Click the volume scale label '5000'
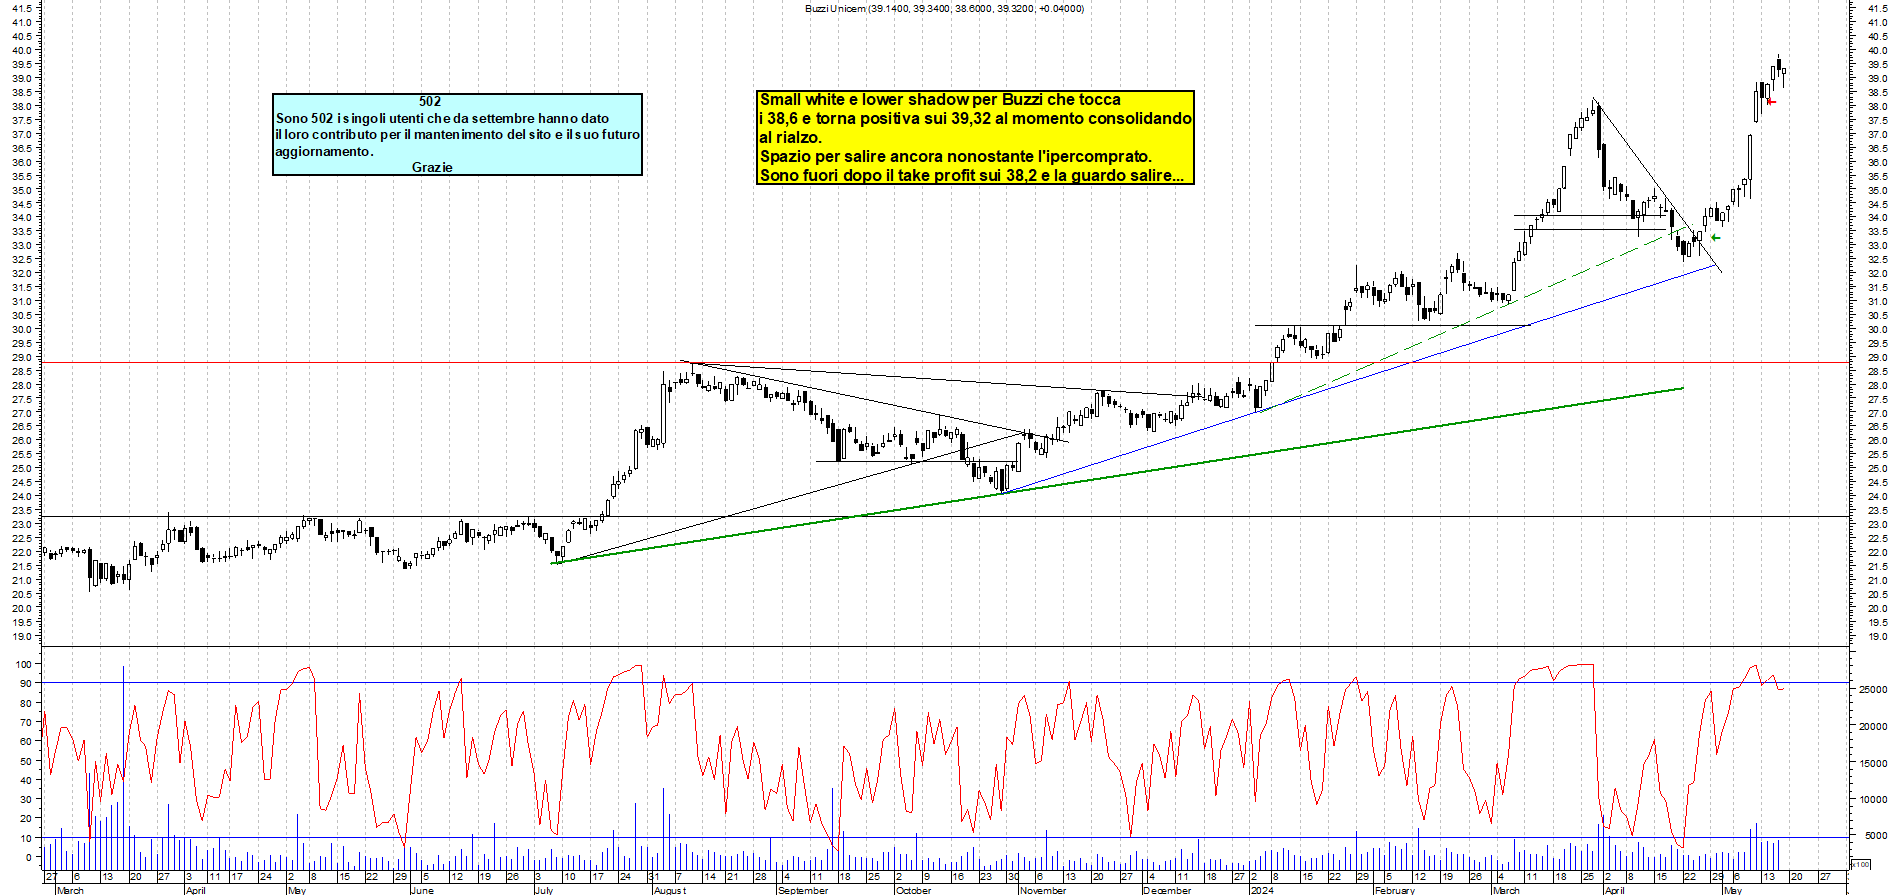 pyautogui.click(x=1876, y=836)
